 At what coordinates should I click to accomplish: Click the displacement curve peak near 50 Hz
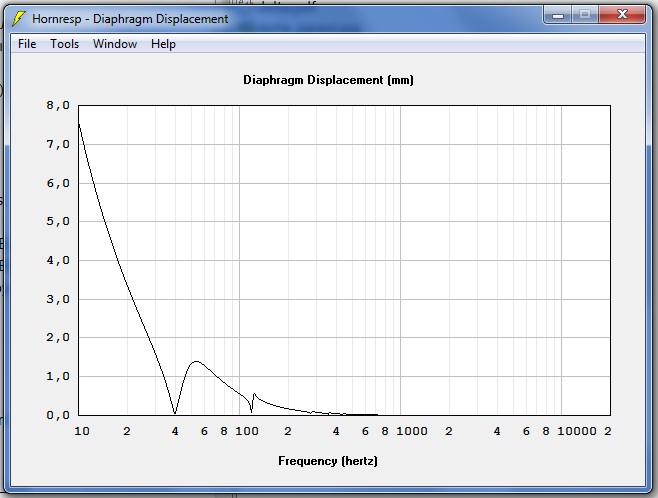pyautogui.click(x=196, y=361)
